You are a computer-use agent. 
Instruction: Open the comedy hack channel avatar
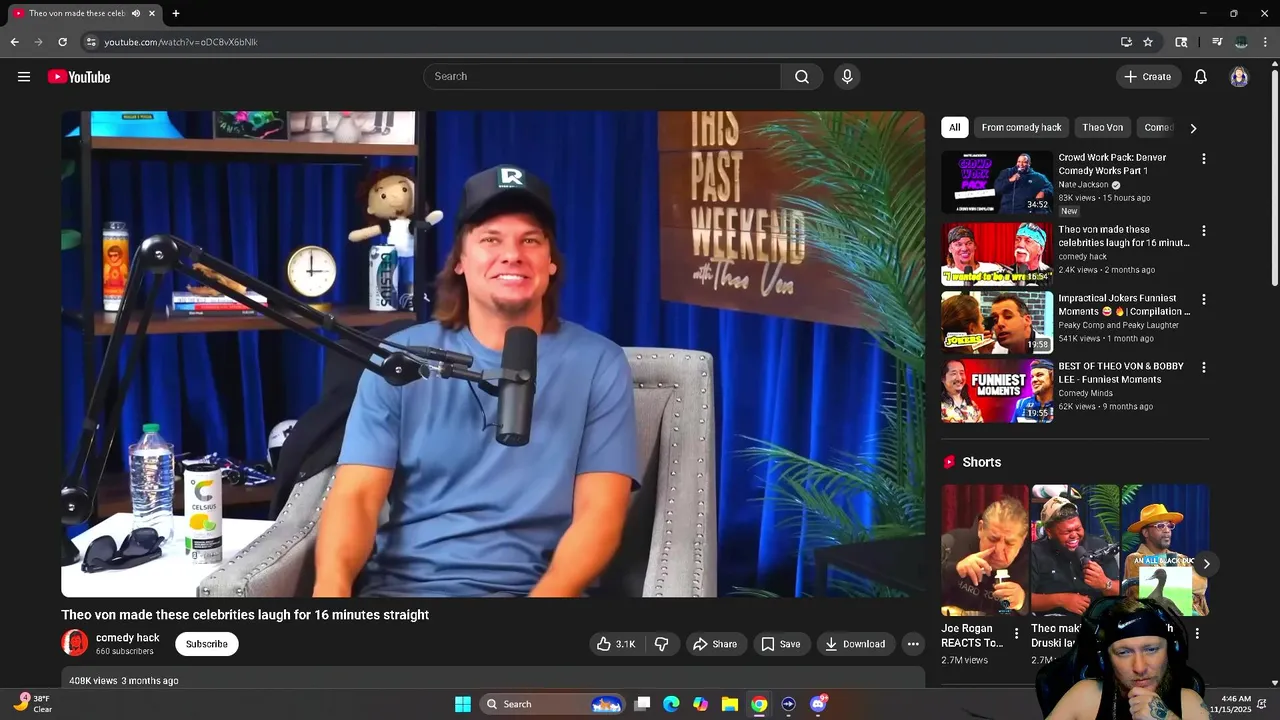75,643
